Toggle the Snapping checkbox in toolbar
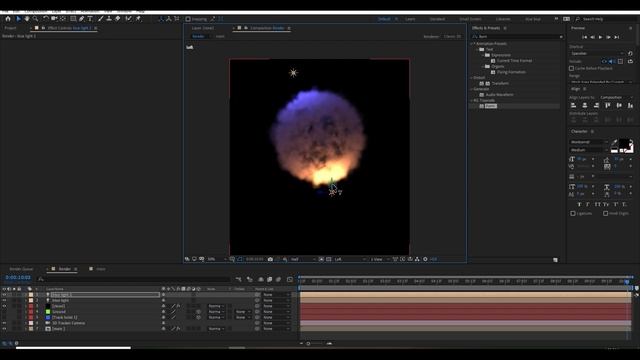Viewport: 640px width, 360px height. click(x=188, y=19)
